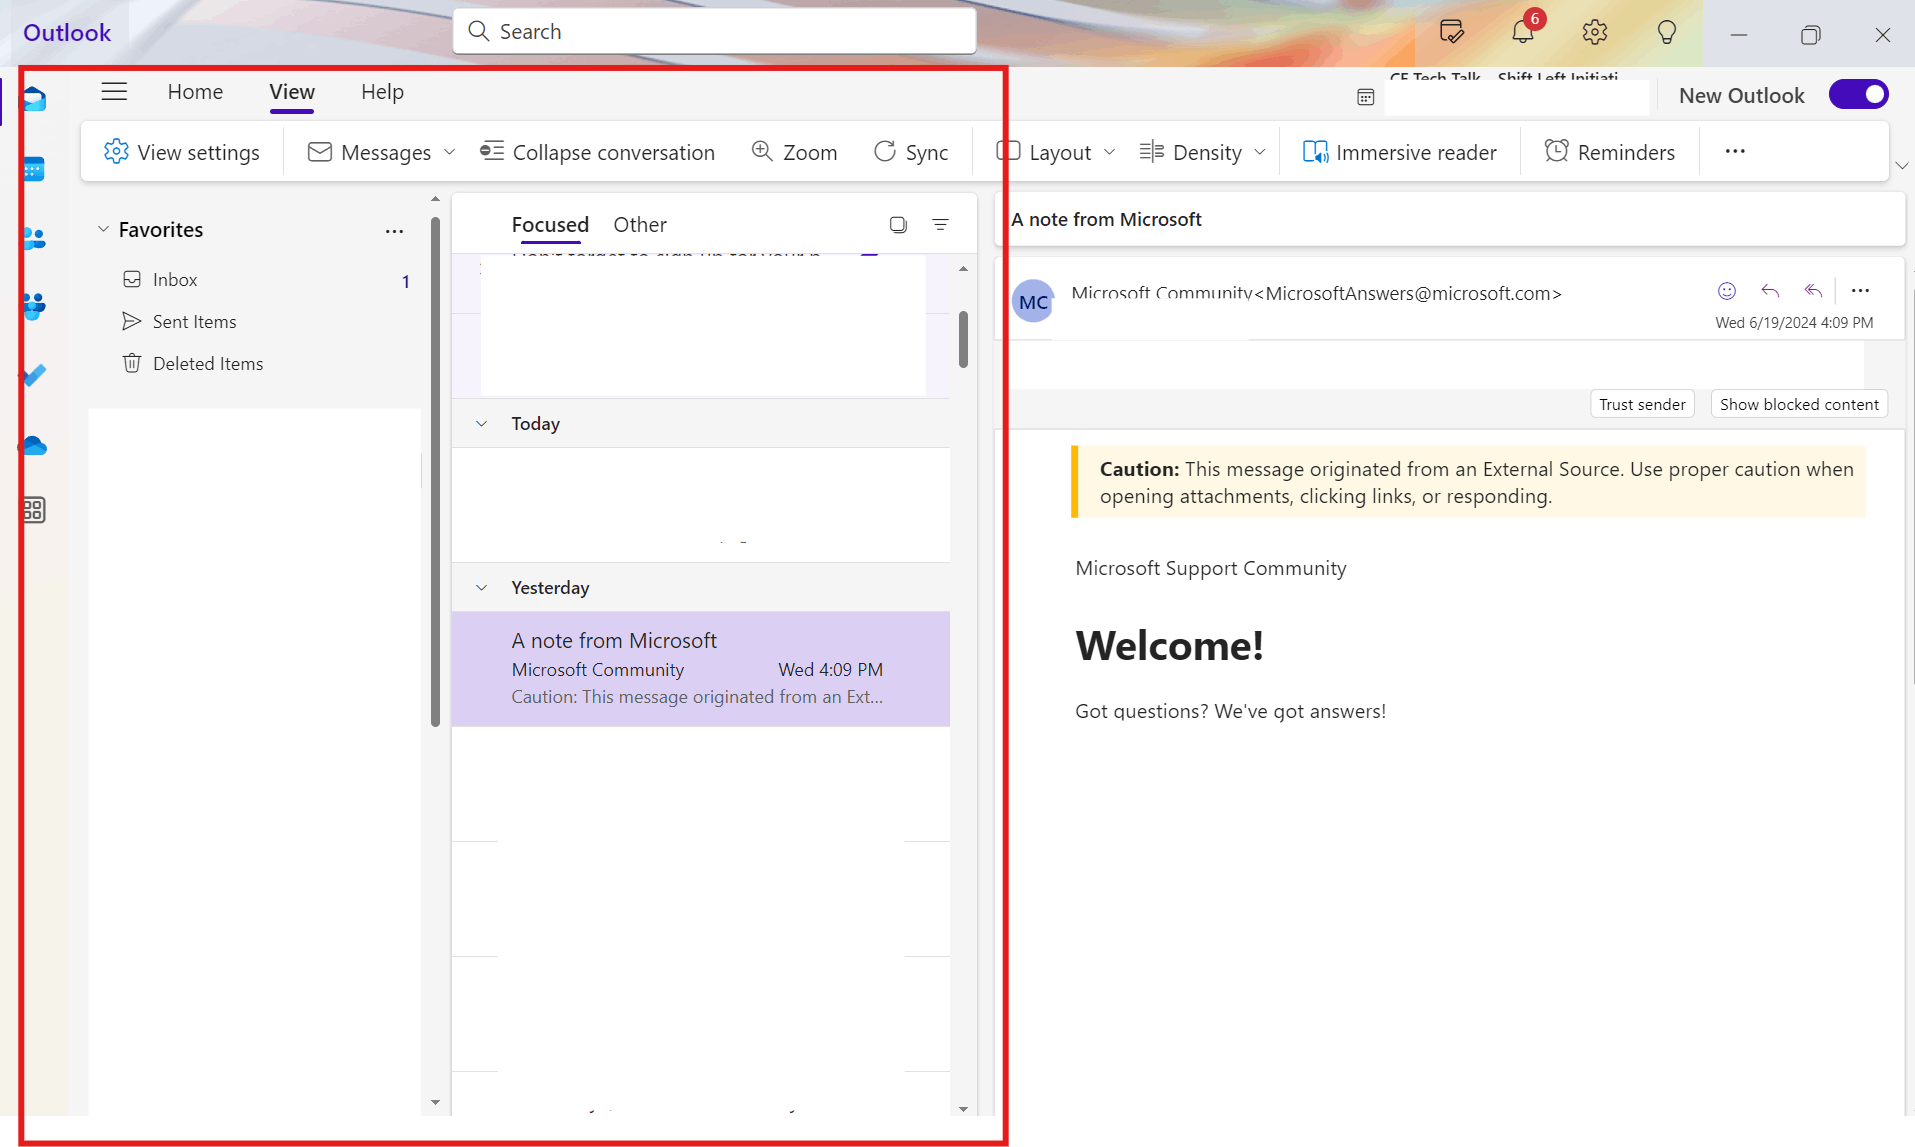Open more options for Favorites

tap(394, 231)
